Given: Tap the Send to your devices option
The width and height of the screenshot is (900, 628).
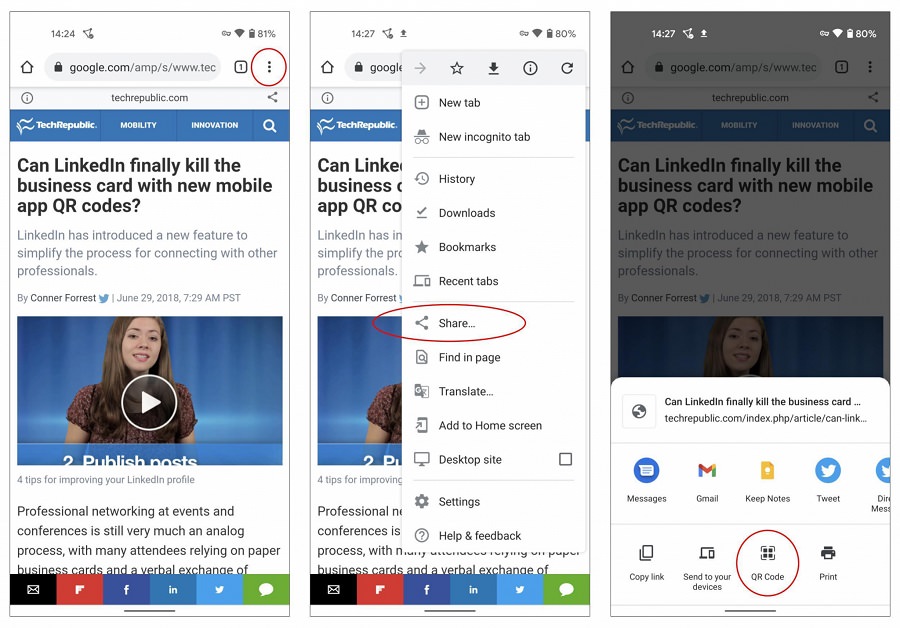Looking at the screenshot, I should click(707, 567).
